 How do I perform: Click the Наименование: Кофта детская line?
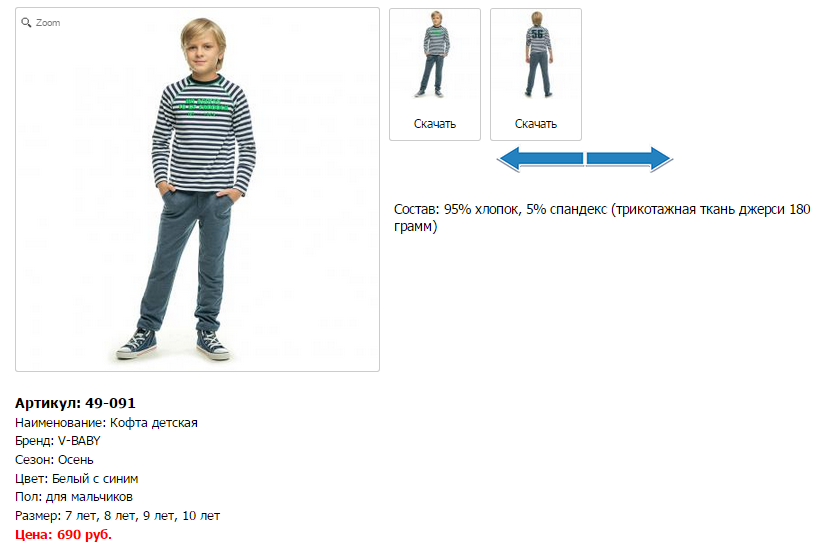pyautogui.click(x=106, y=422)
